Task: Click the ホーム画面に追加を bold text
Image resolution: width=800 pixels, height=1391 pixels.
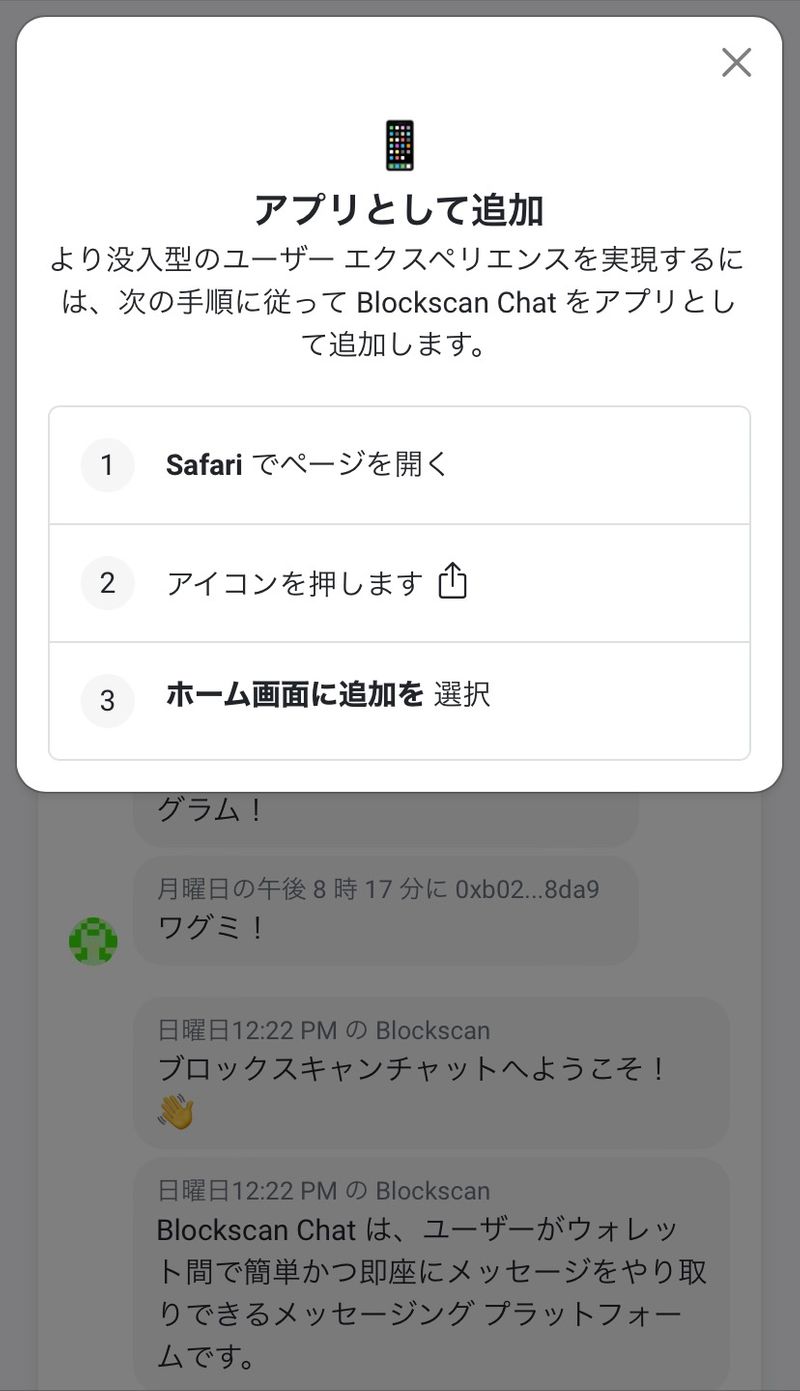Action: [295, 695]
